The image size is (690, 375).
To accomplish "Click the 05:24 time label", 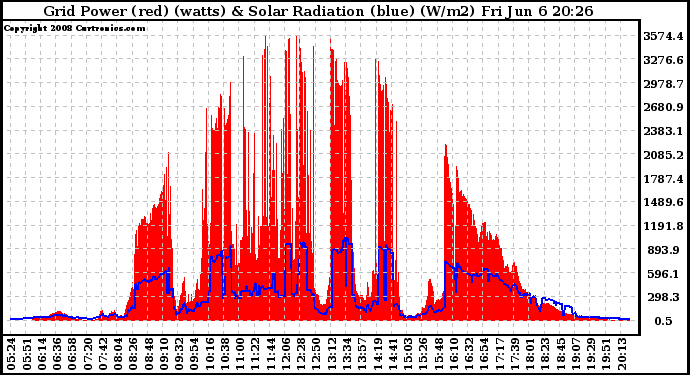I will tap(11, 354).
